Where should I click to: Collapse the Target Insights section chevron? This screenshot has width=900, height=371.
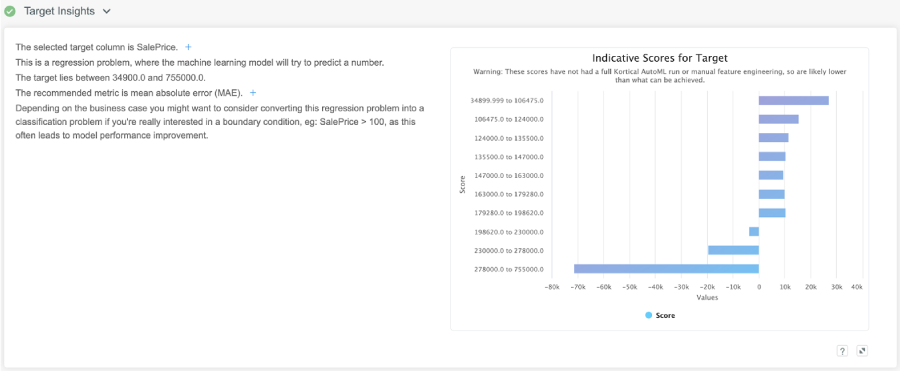click(x=107, y=12)
